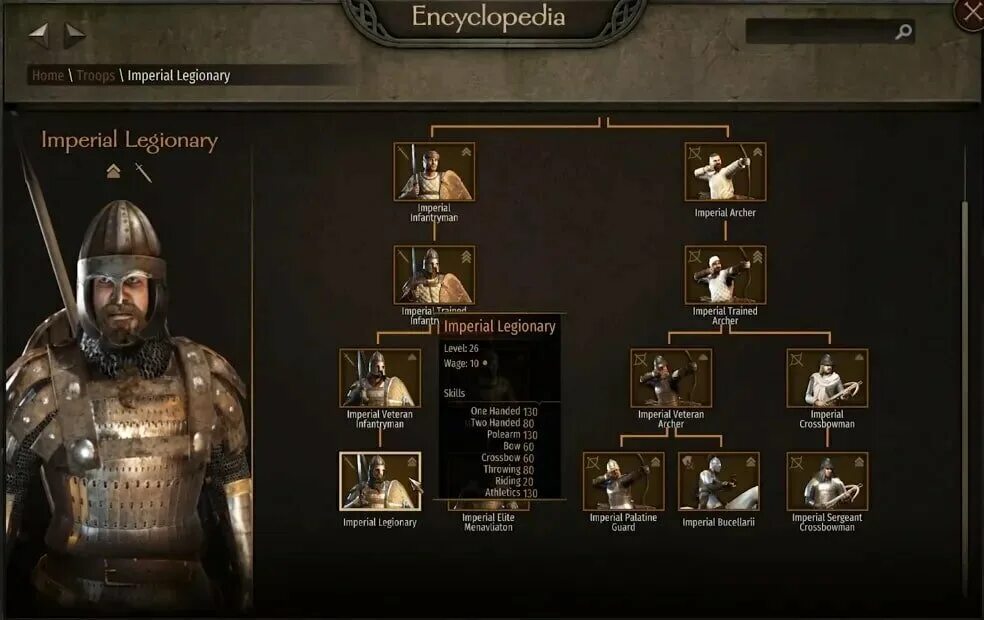Click the sword infantry icon under title
This screenshot has width=984, height=620.
pos(143,172)
